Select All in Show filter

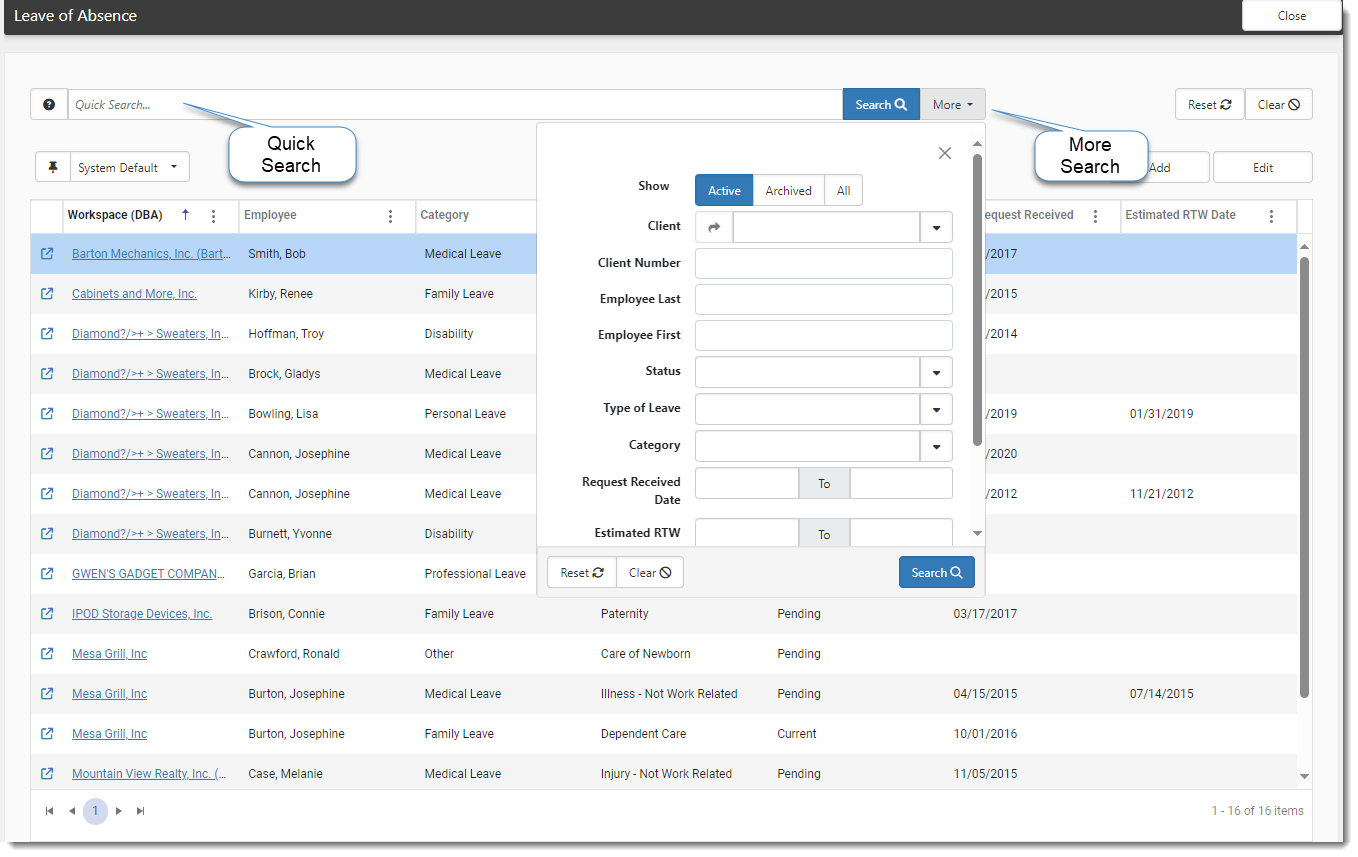point(843,190)
